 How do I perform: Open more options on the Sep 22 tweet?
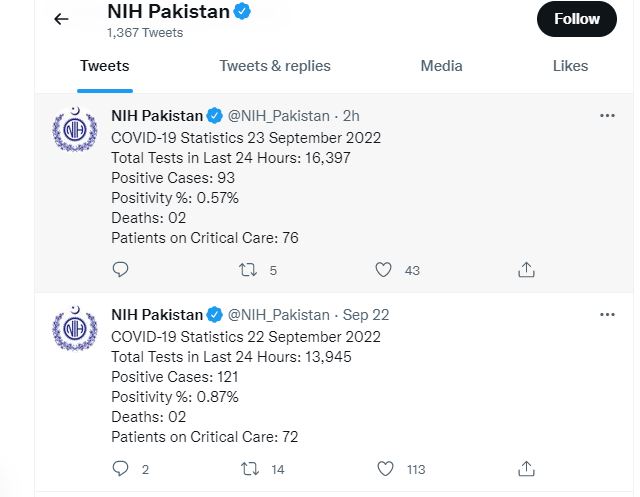click(x=607, y=315)
